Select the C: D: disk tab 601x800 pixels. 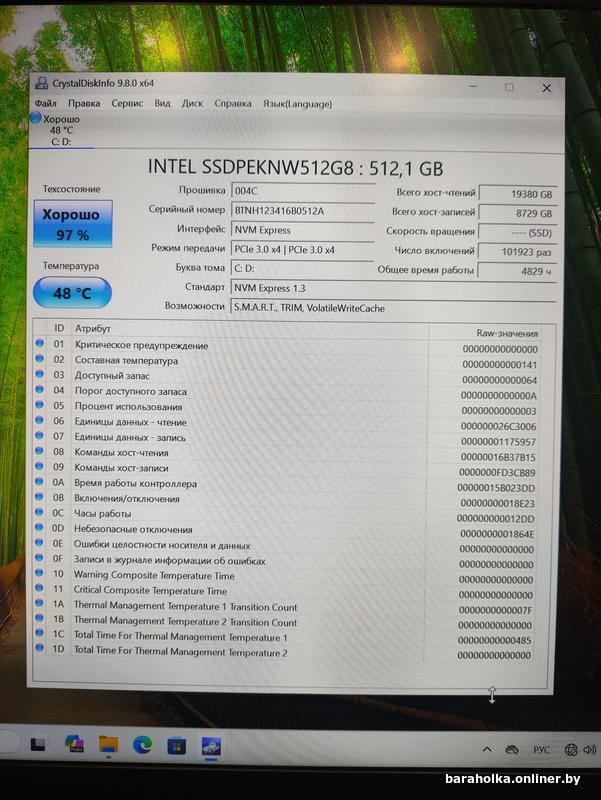(x=61, y=131)
